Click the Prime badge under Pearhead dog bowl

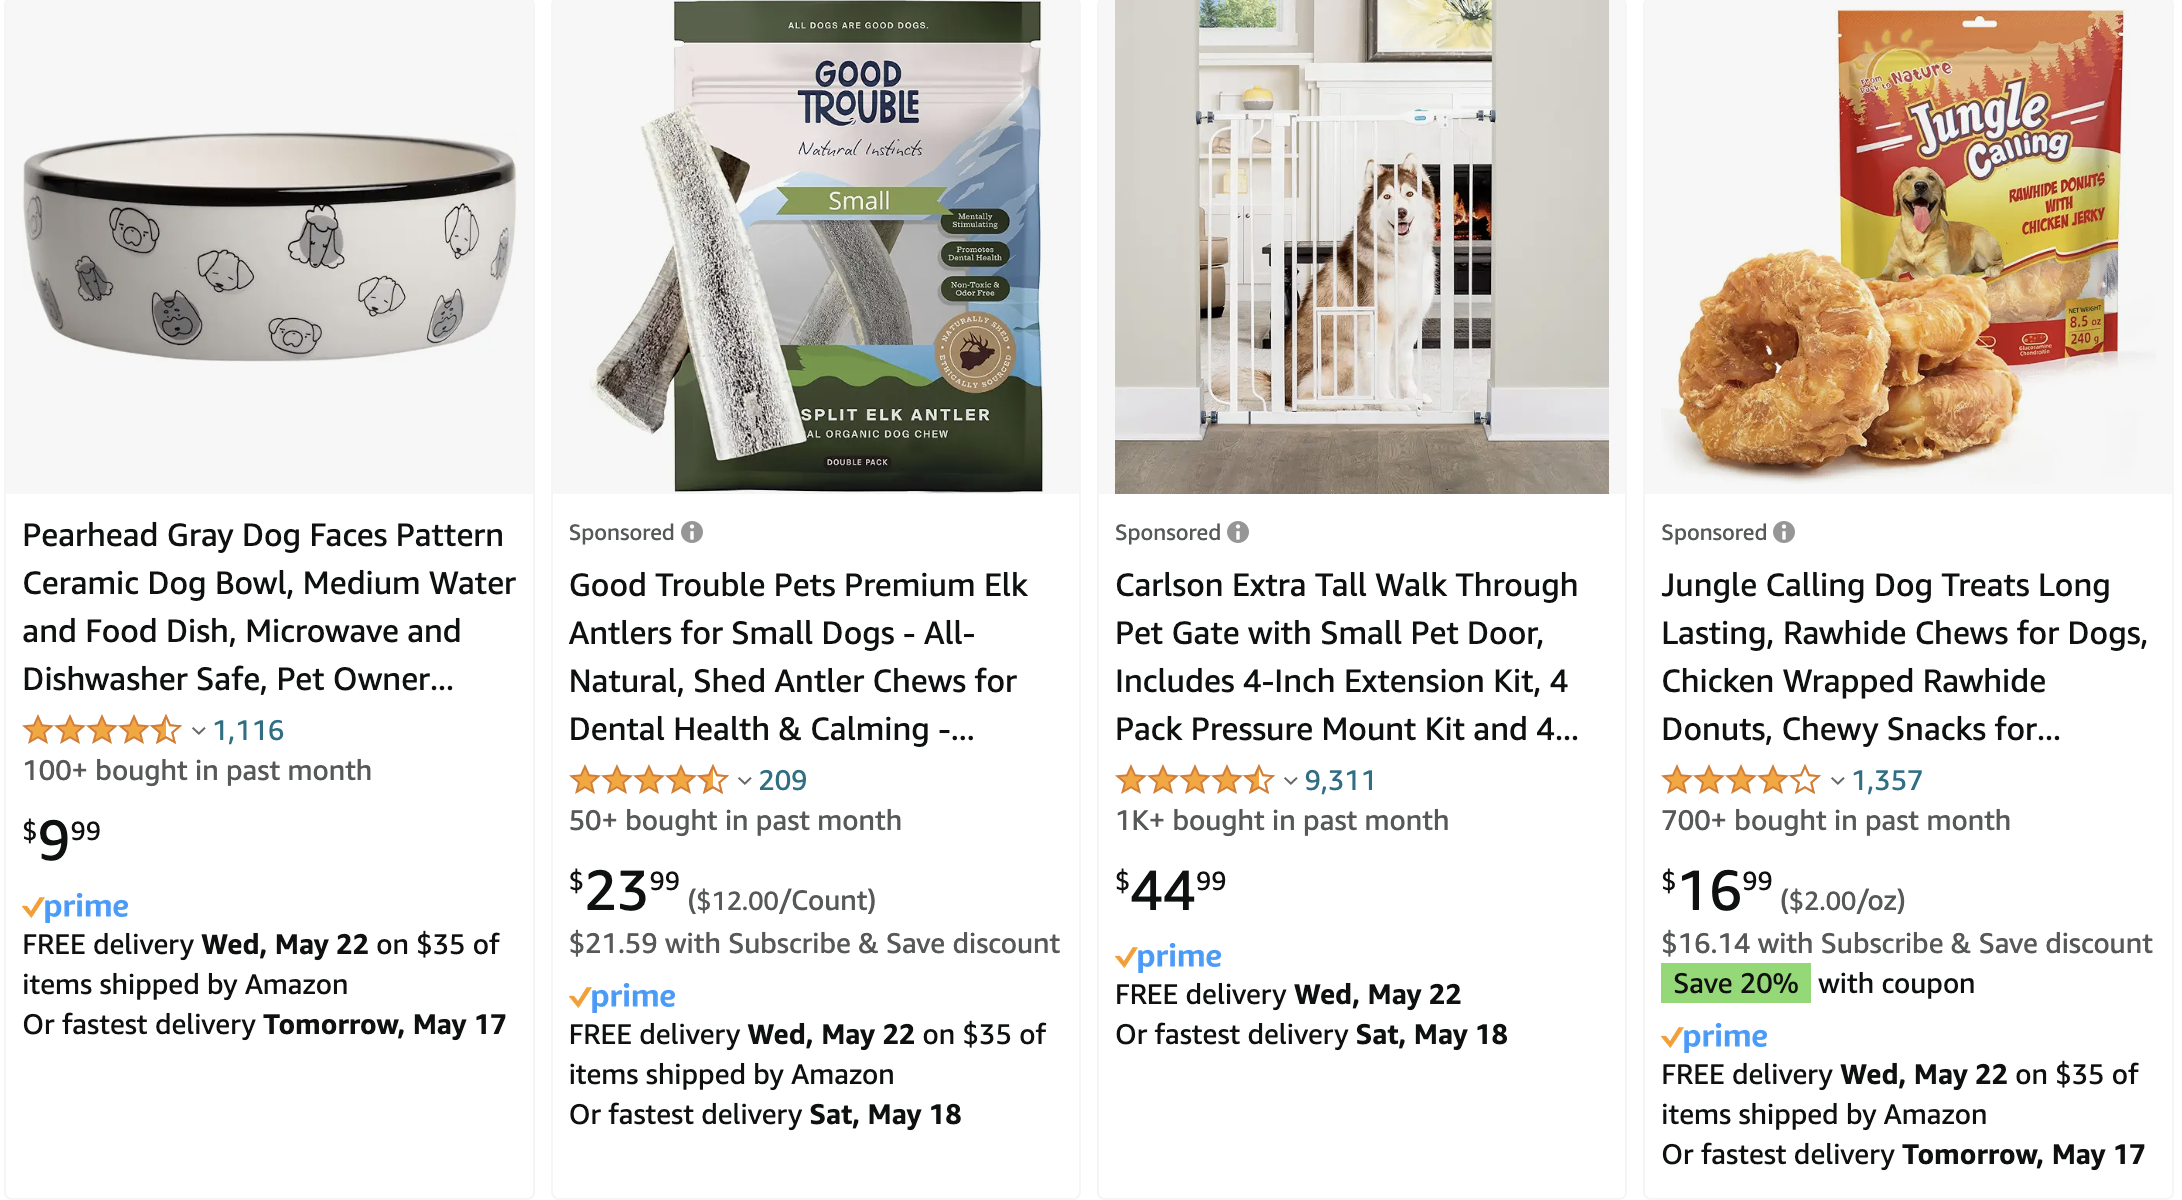76,906
